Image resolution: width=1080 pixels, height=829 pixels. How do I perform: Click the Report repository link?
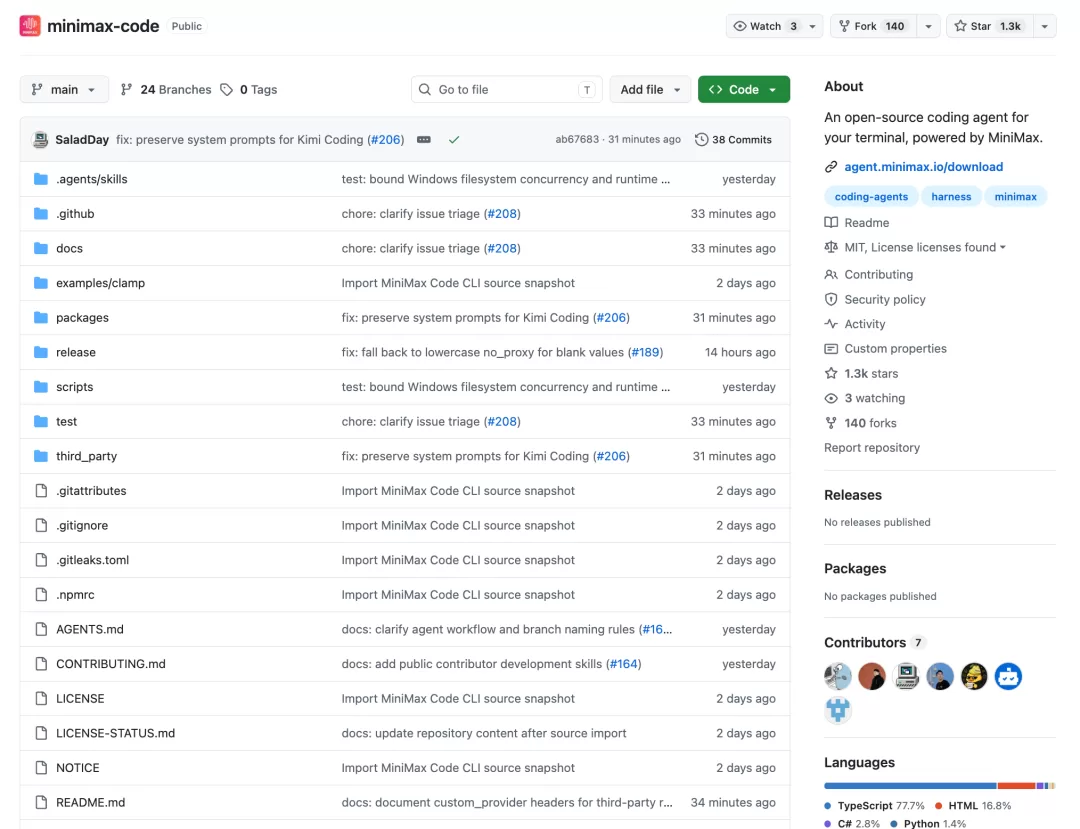(x=871, y=448)
